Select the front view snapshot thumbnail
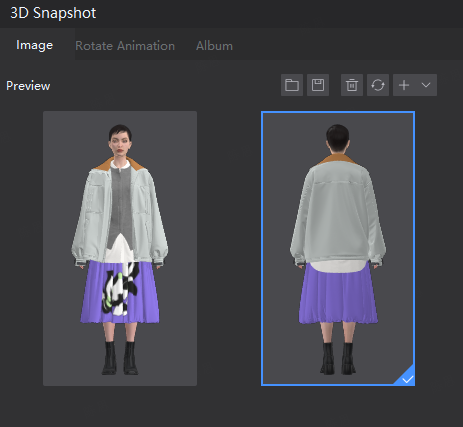Viewport: 463px width, 427px height. pos(120,248)
